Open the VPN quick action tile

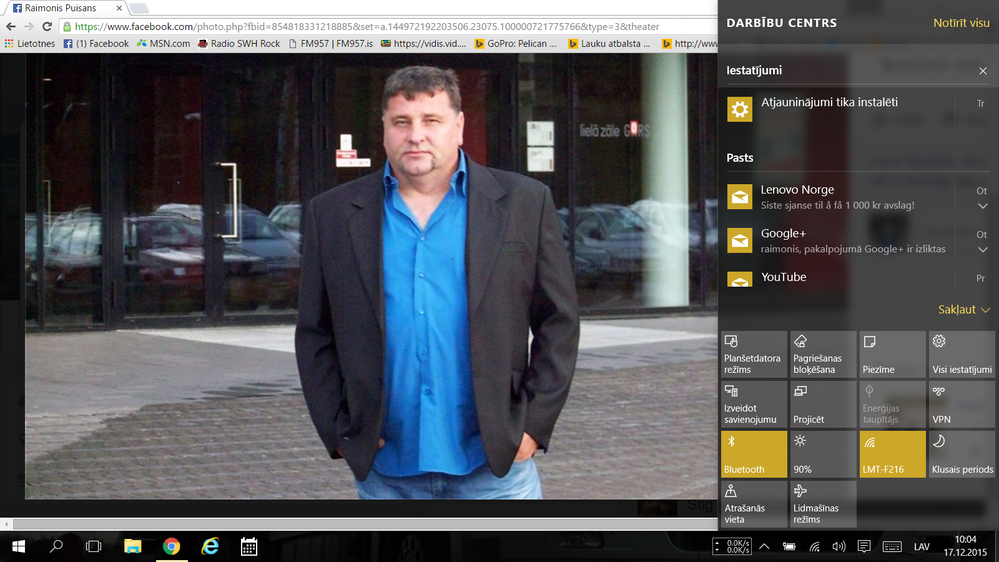[961, 405]
